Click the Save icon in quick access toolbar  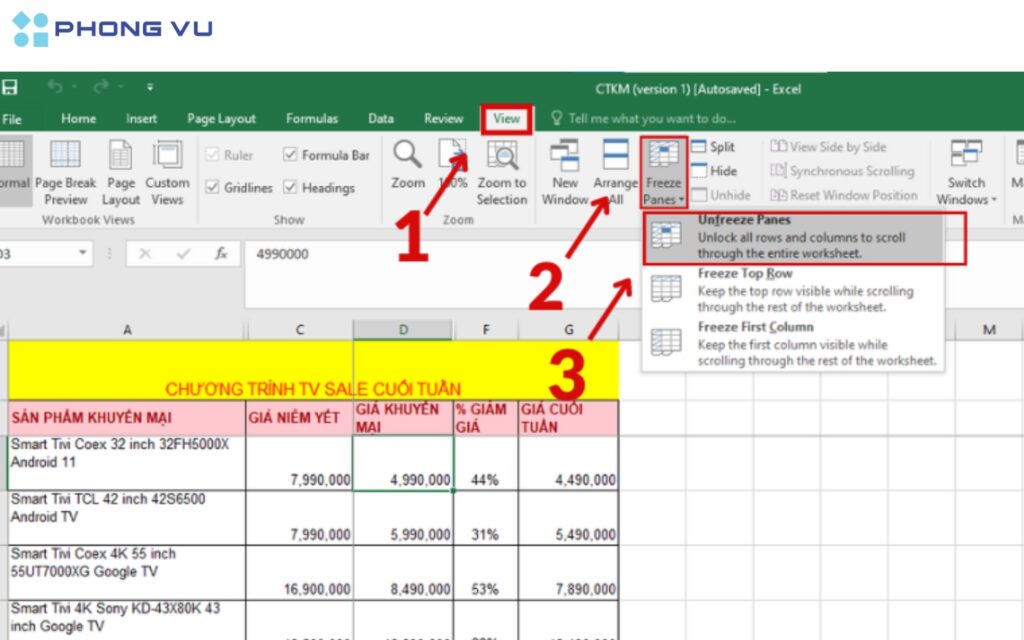[x=10, y=88]
